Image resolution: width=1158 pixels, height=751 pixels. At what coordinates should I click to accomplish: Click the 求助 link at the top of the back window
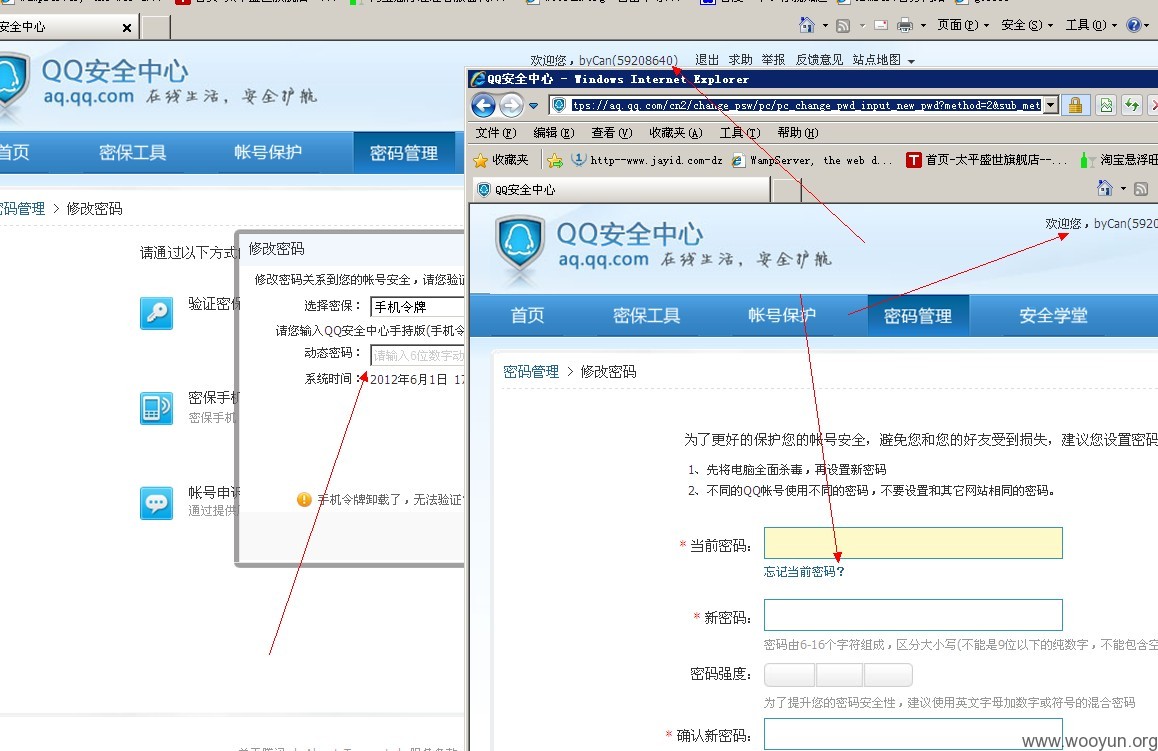[740, 60]
